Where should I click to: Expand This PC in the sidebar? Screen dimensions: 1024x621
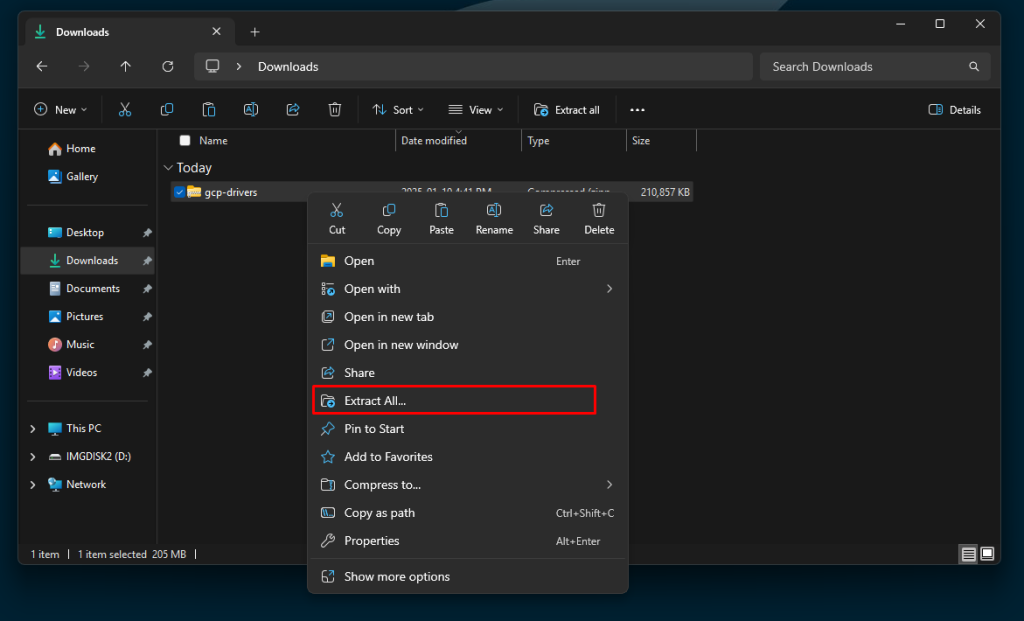[31, 427]
